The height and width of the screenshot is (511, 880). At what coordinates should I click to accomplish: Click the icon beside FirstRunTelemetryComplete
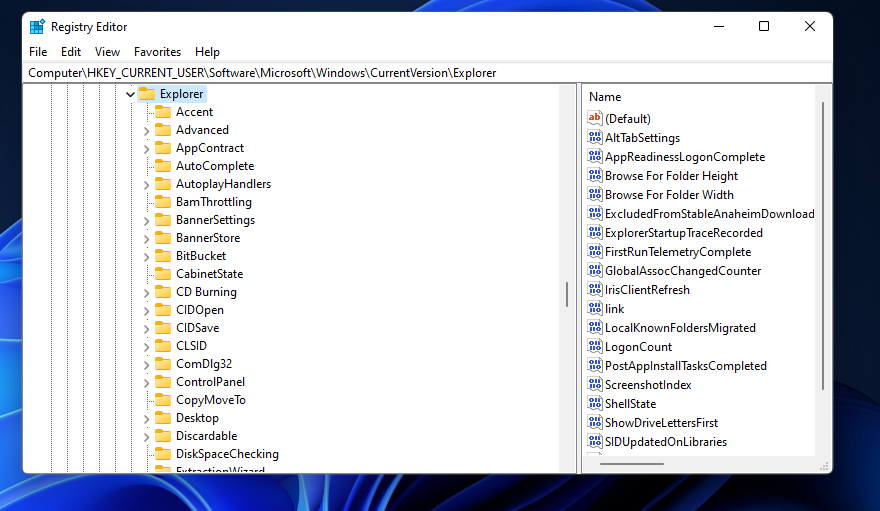595,251
